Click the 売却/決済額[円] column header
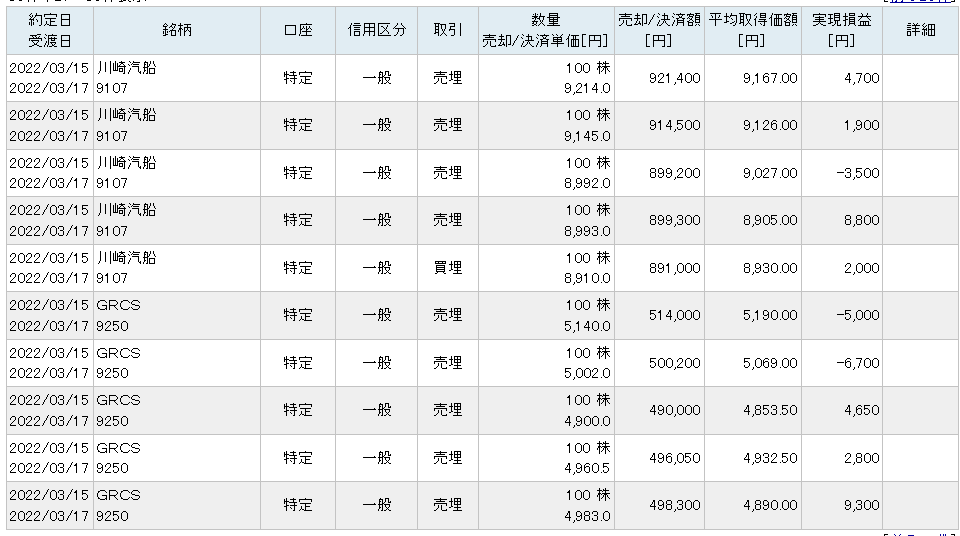This screenshot has height=536, width=960. click(659, 31)
